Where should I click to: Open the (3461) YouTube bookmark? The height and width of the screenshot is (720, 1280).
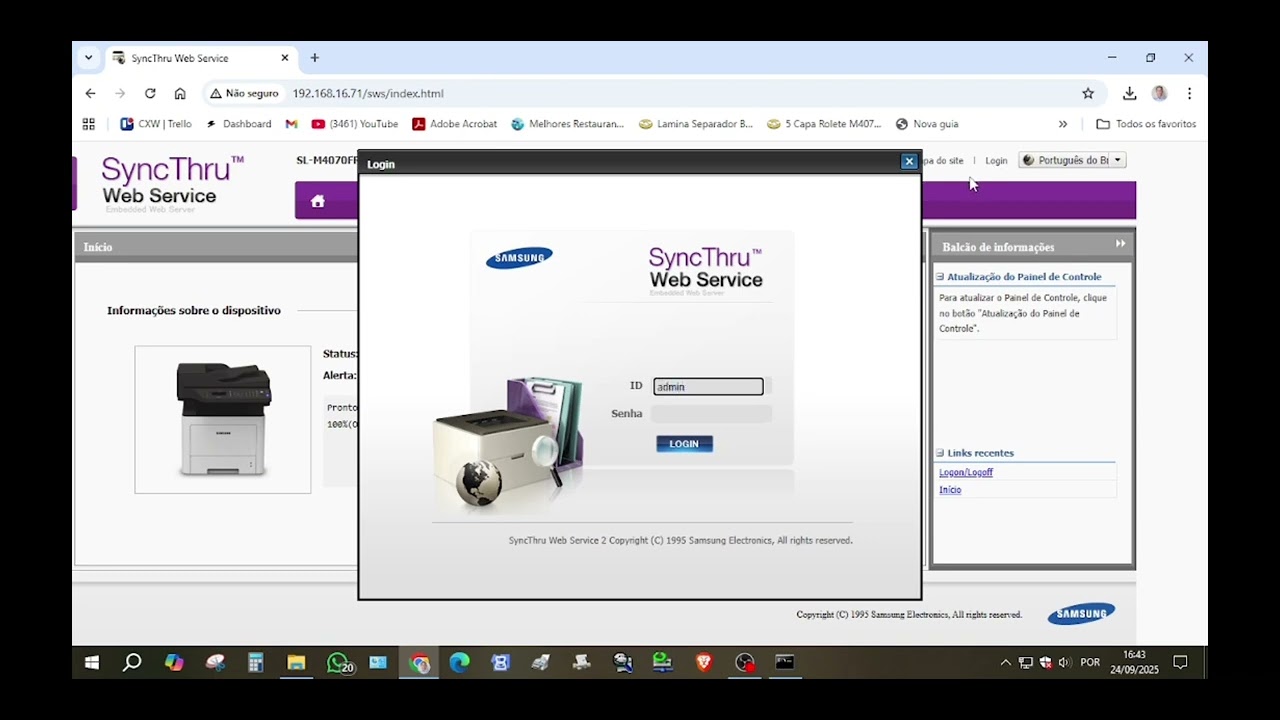pyautogui.click(x=355, y=124)
